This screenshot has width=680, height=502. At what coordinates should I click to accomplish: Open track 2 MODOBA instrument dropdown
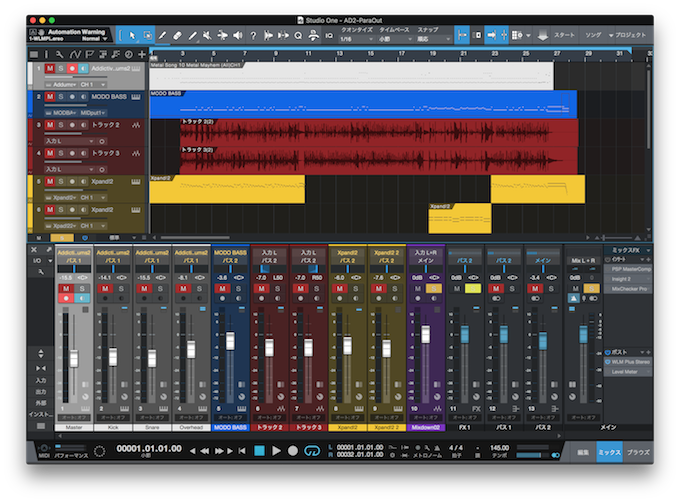(61, 113)
